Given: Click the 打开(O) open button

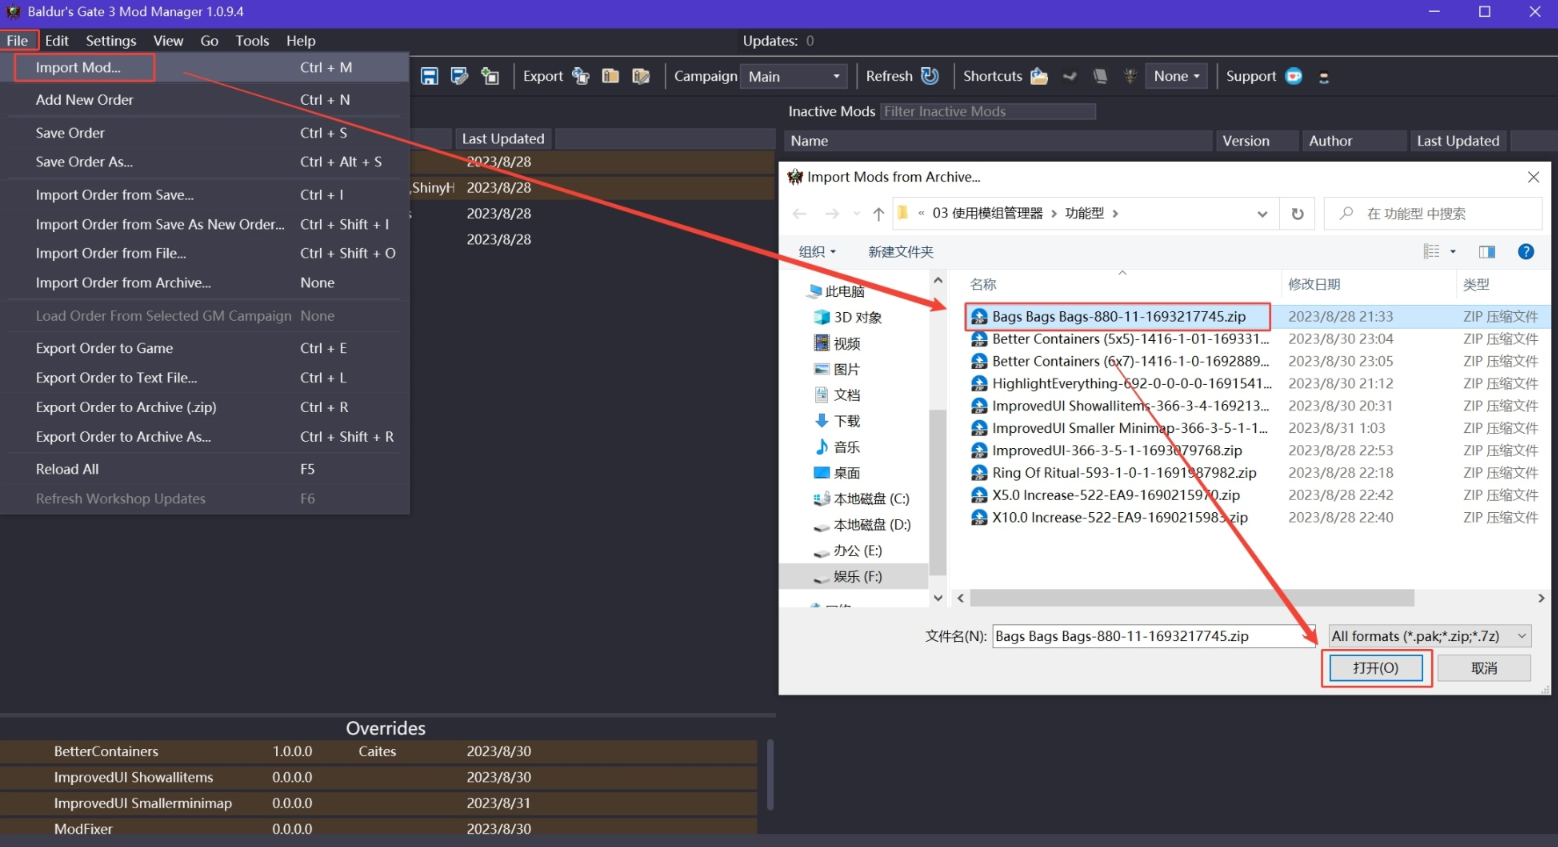Looking at the screenshot, I should tap(1376, 668).
